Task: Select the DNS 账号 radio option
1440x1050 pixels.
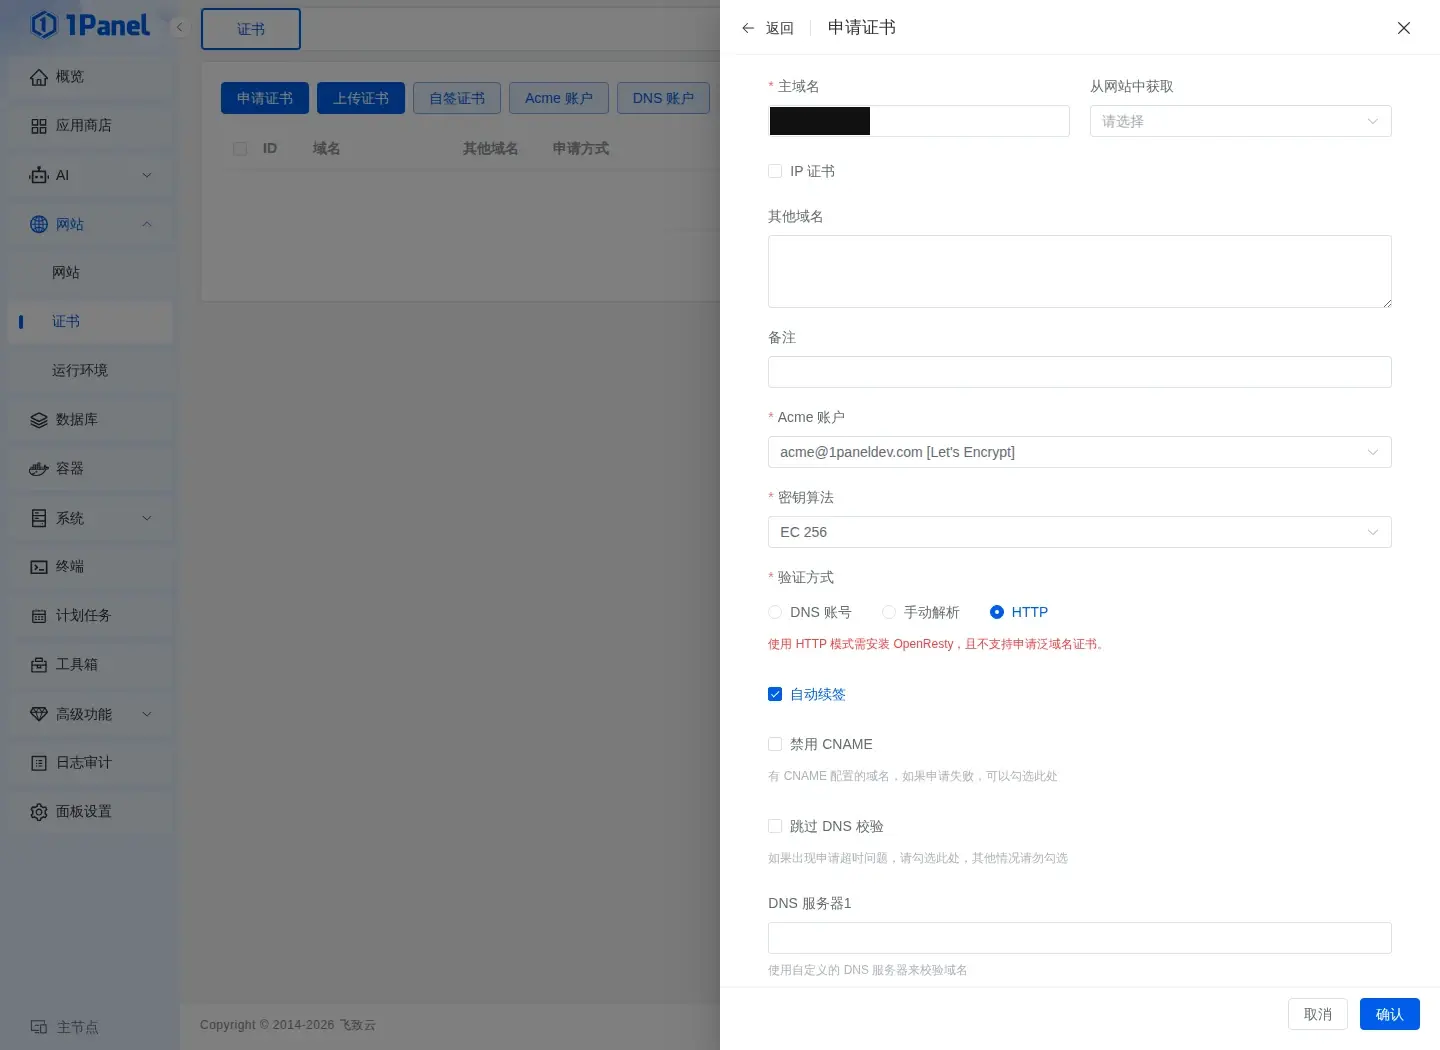Action: [x=775, y=612]
